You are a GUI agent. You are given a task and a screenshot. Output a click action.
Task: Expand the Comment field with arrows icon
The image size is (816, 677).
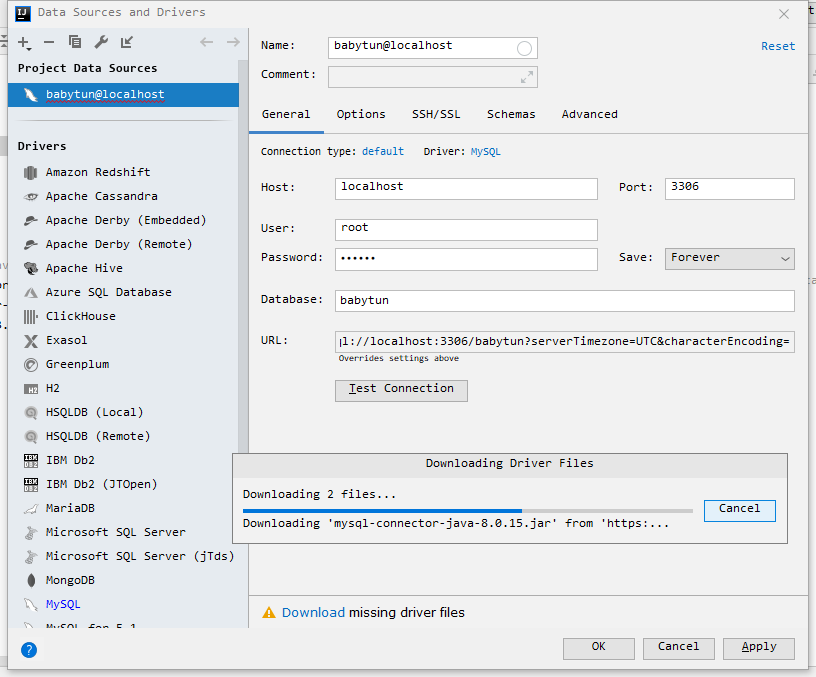pyautogui.click(x=527, y=77)
